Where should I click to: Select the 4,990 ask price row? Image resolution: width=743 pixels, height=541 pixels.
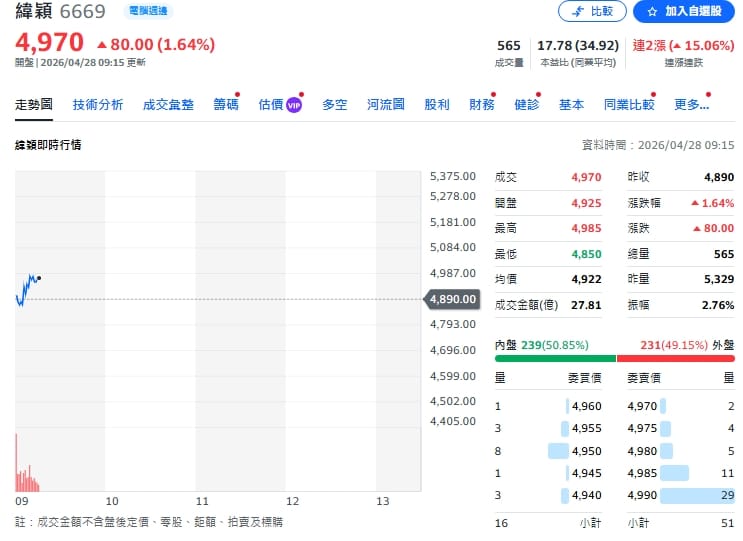click(x=680, y=496)
